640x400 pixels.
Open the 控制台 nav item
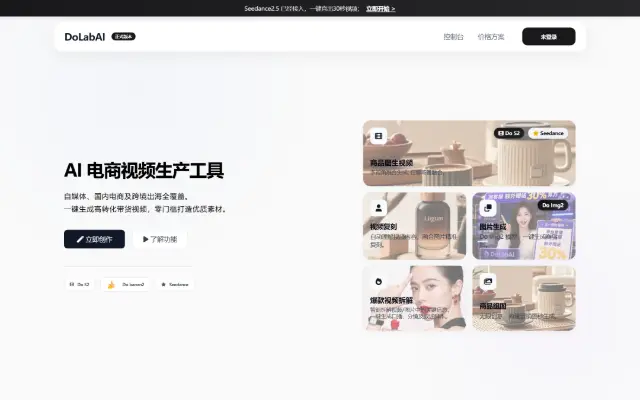click(x=453, y=37)
